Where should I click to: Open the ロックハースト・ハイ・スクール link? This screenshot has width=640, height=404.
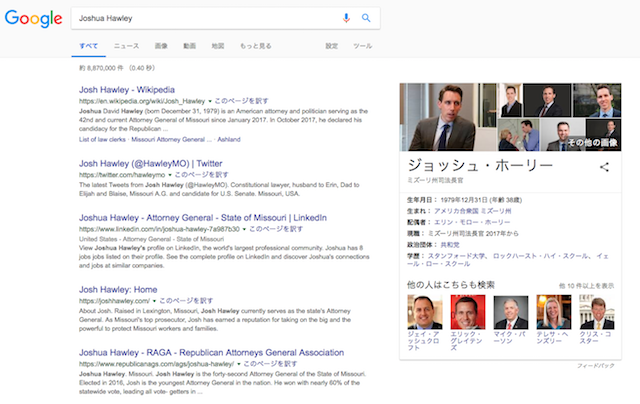pos(540,256)
